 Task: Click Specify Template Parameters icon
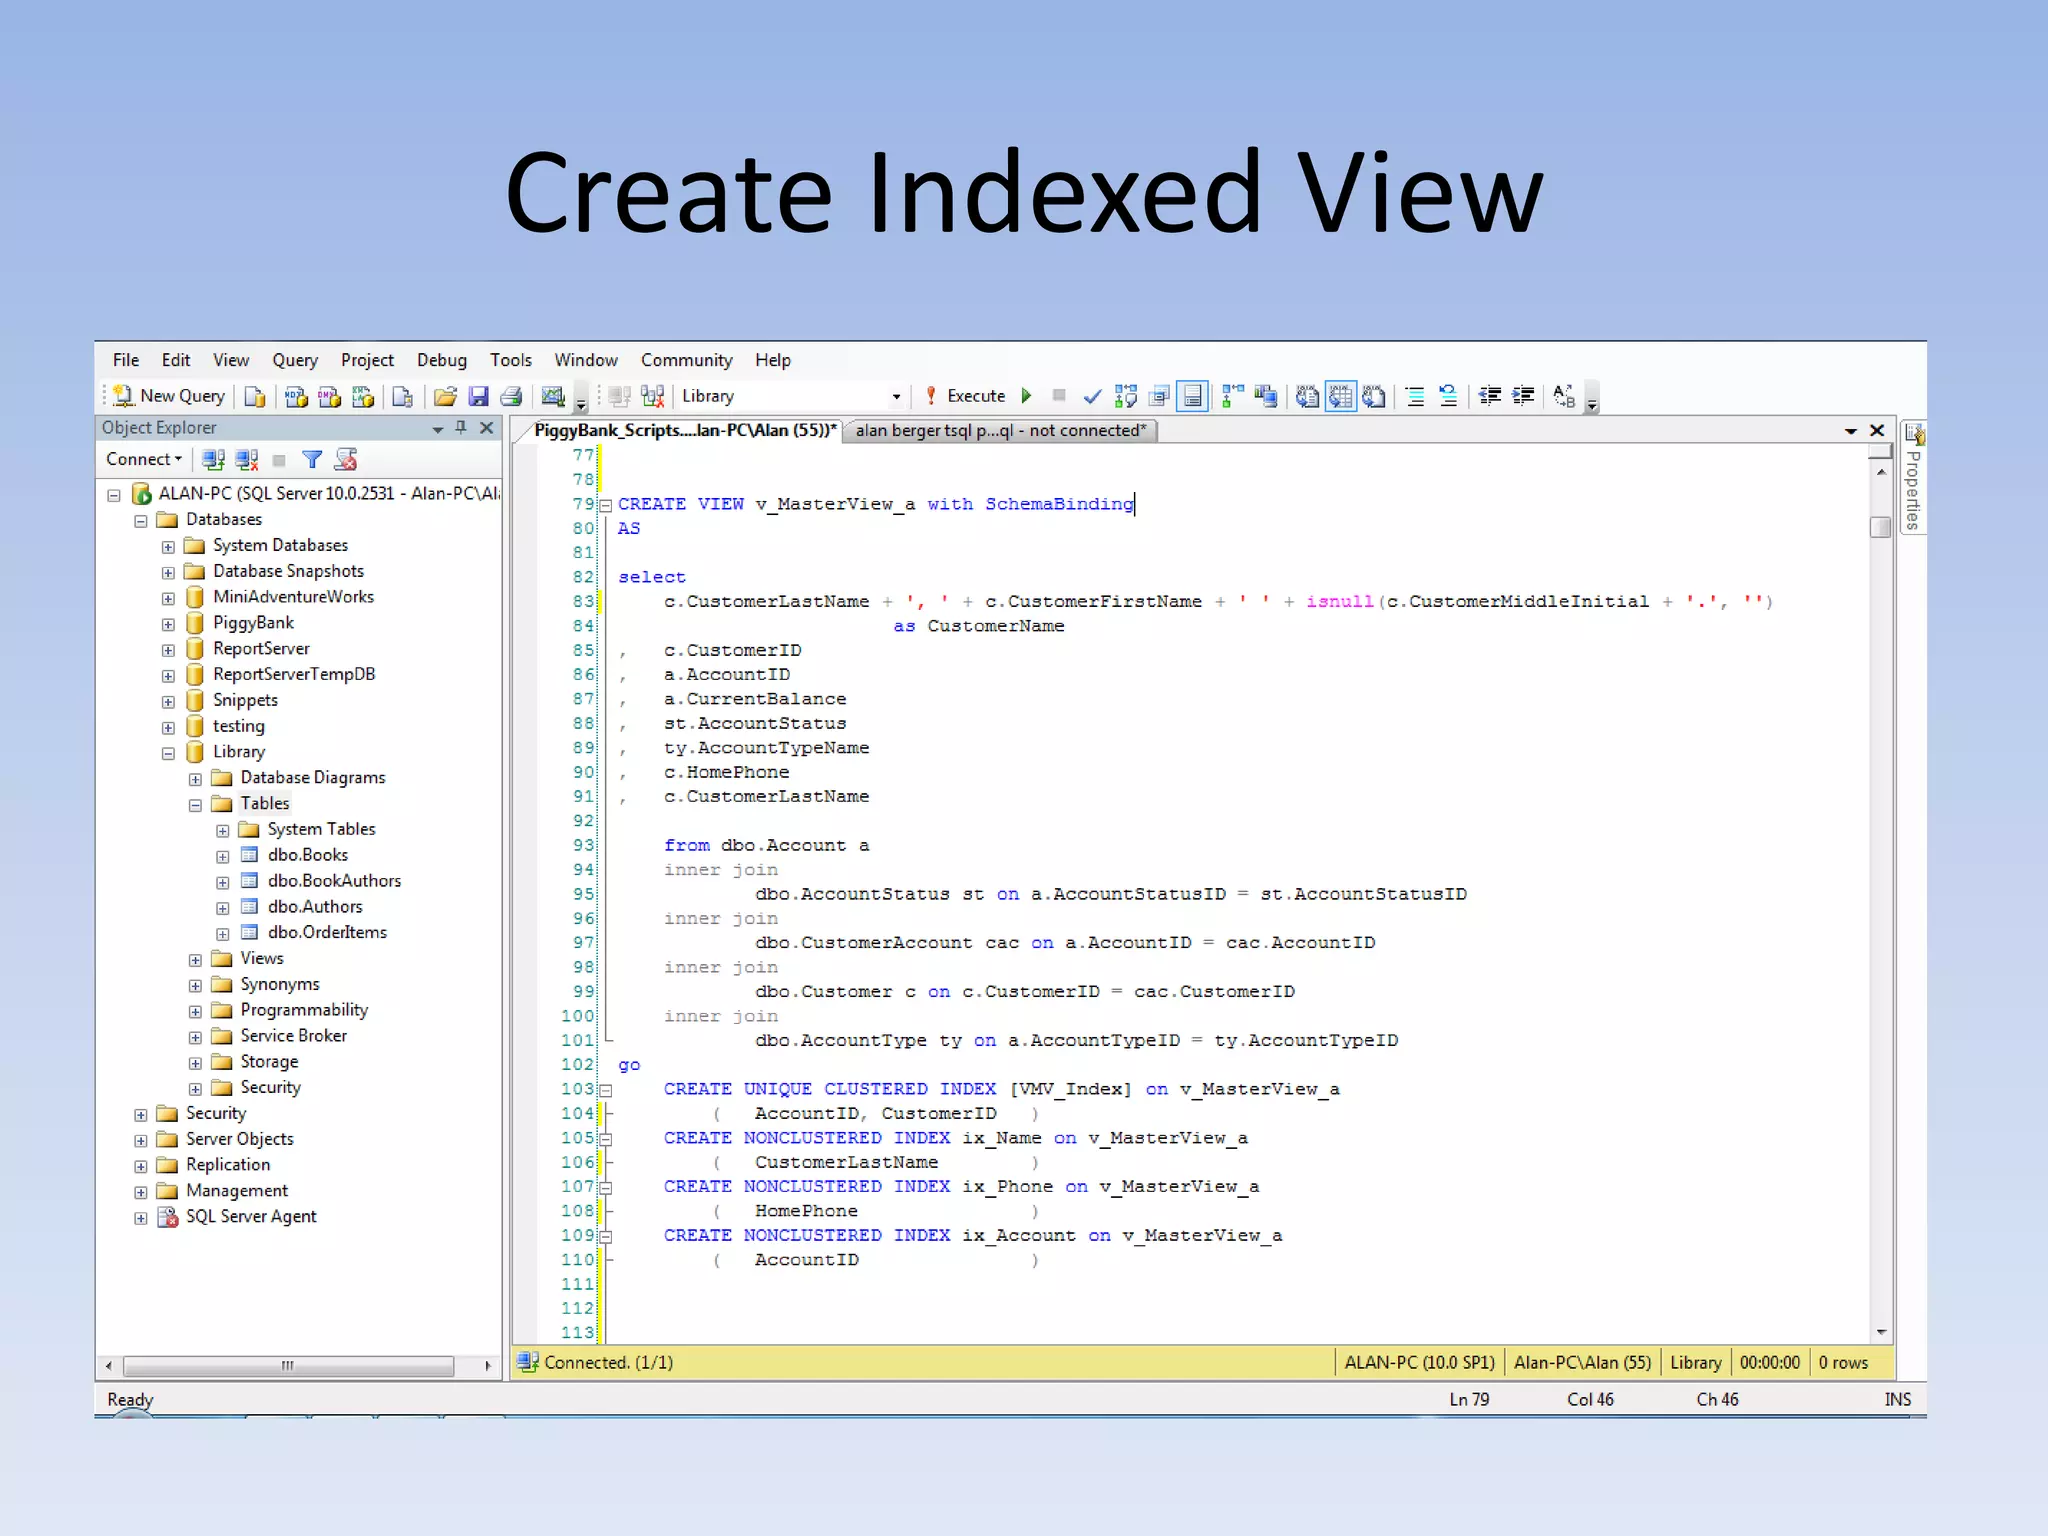coord(1565,397)
